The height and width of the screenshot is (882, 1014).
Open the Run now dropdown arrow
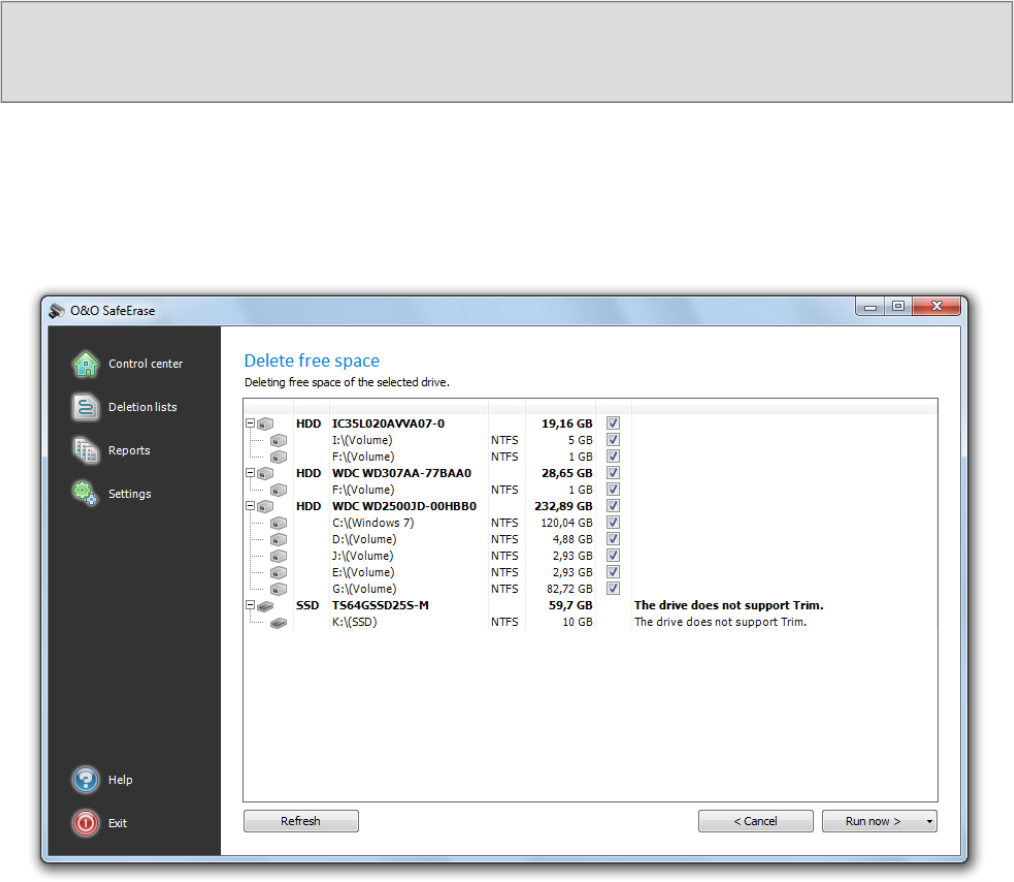(929, 822)
